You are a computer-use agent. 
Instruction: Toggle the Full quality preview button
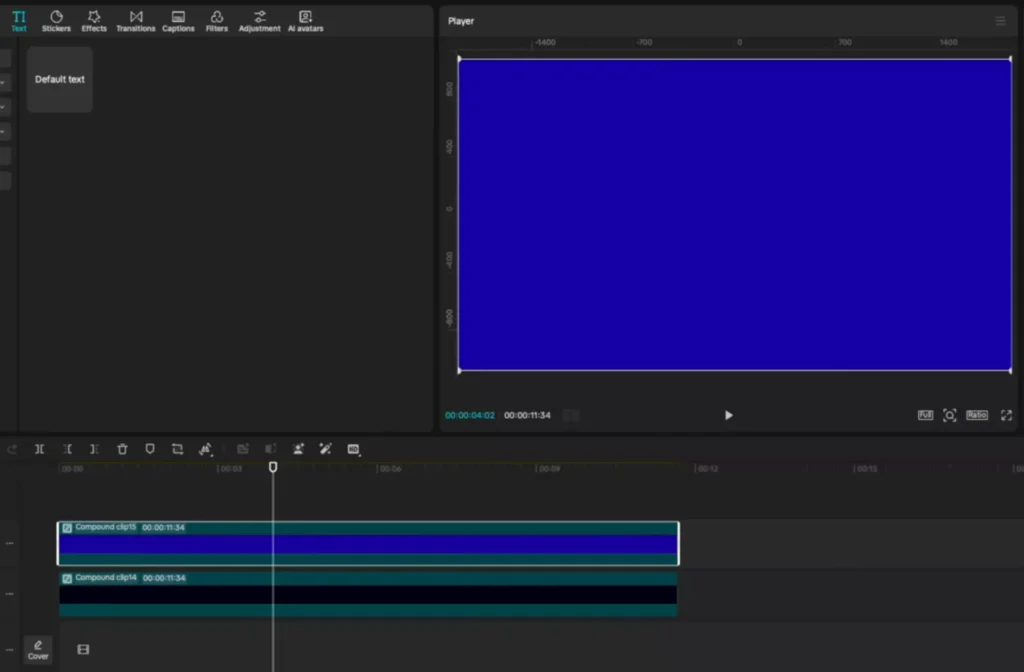click(925, 415)
